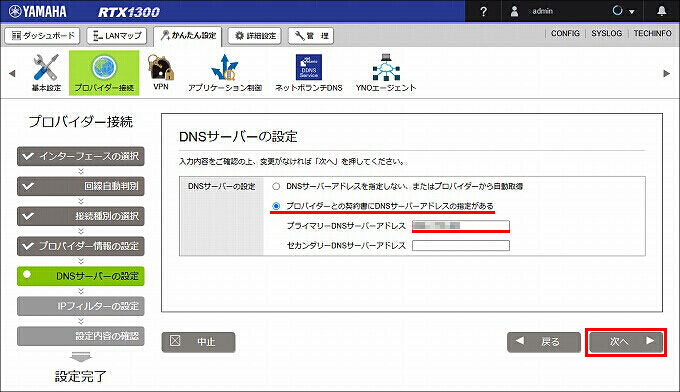Click 設定内容の確認 step

(81, 336)
